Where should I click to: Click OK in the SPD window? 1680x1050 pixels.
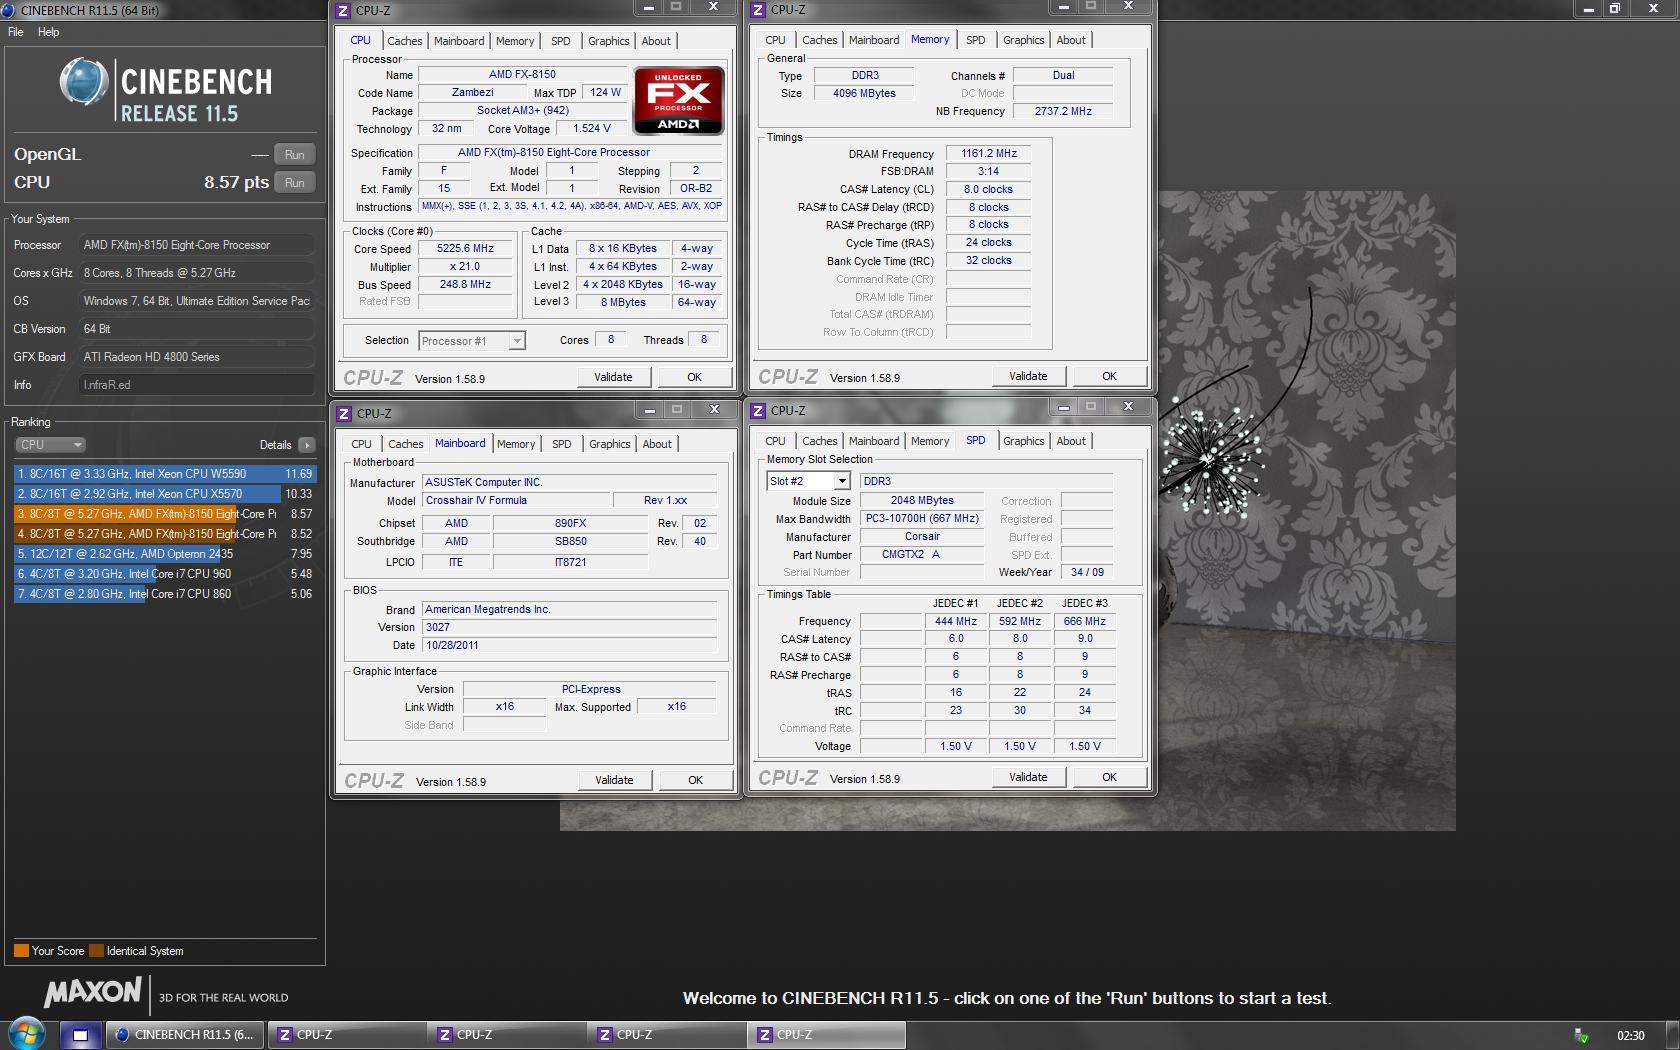click(x=1109, y=777)
